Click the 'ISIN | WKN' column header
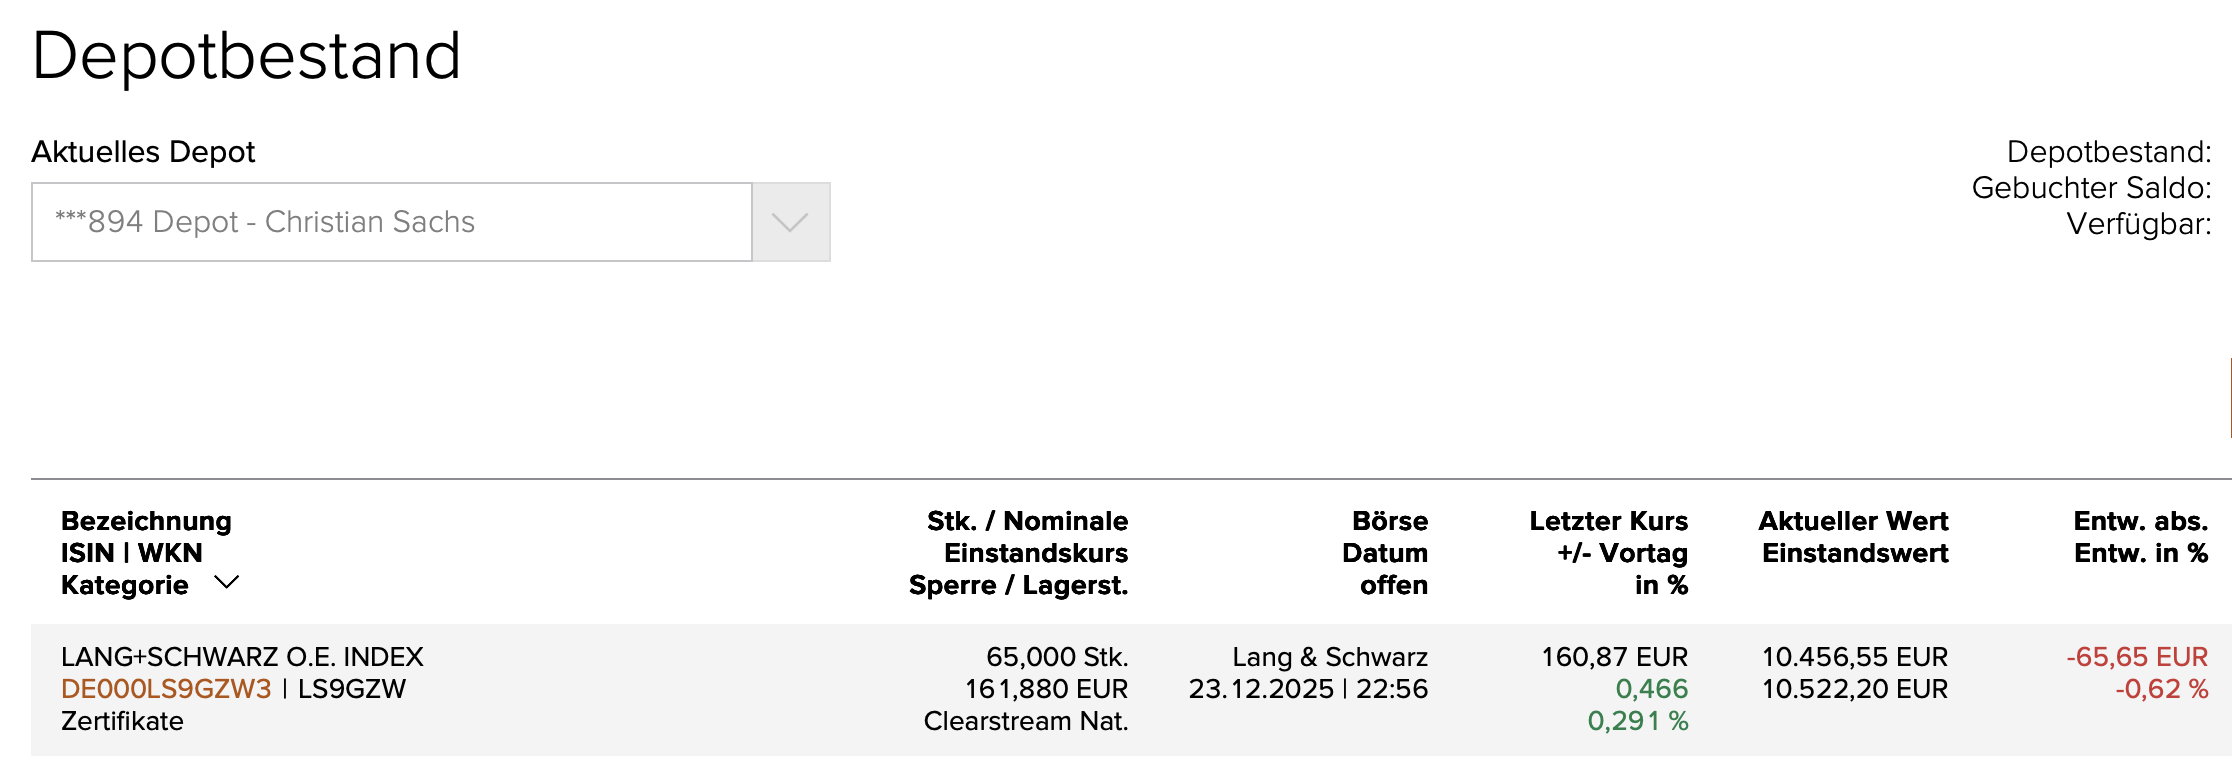 point(131,553)
